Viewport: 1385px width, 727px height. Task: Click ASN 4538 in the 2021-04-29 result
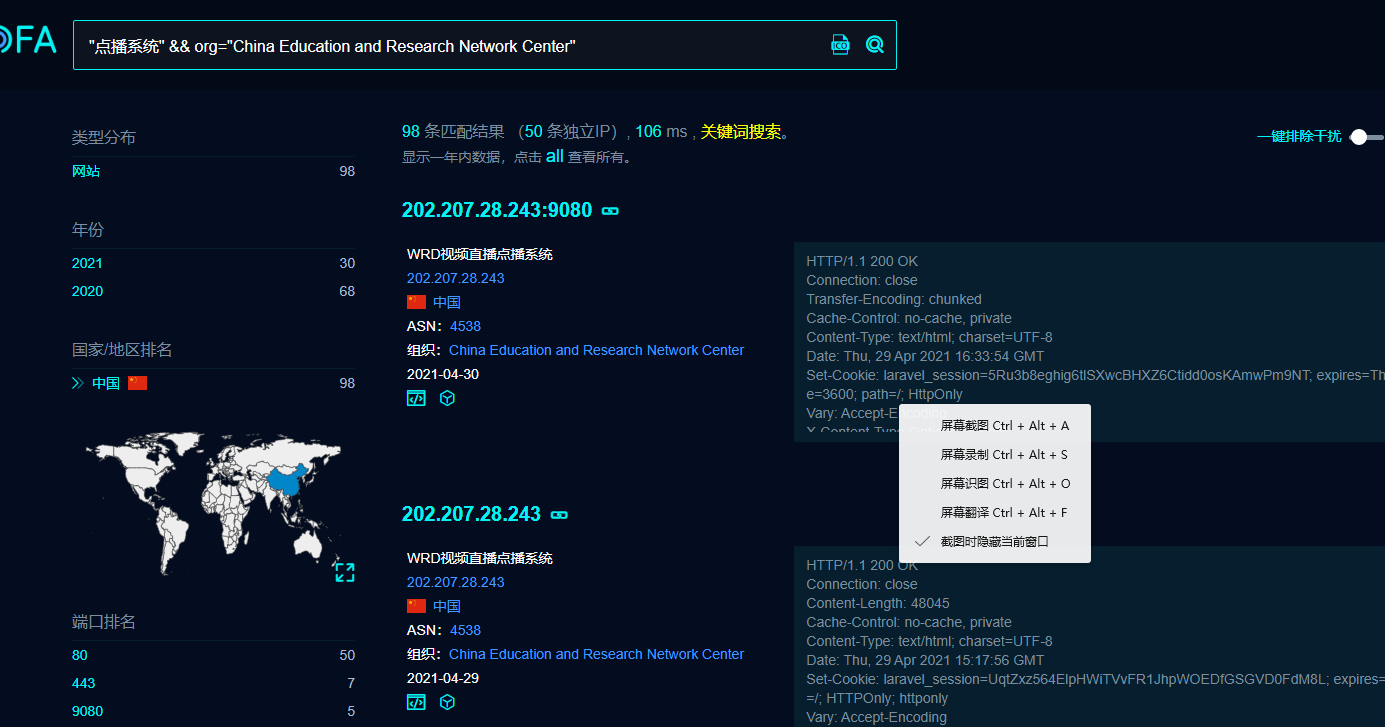pos(465,630)
